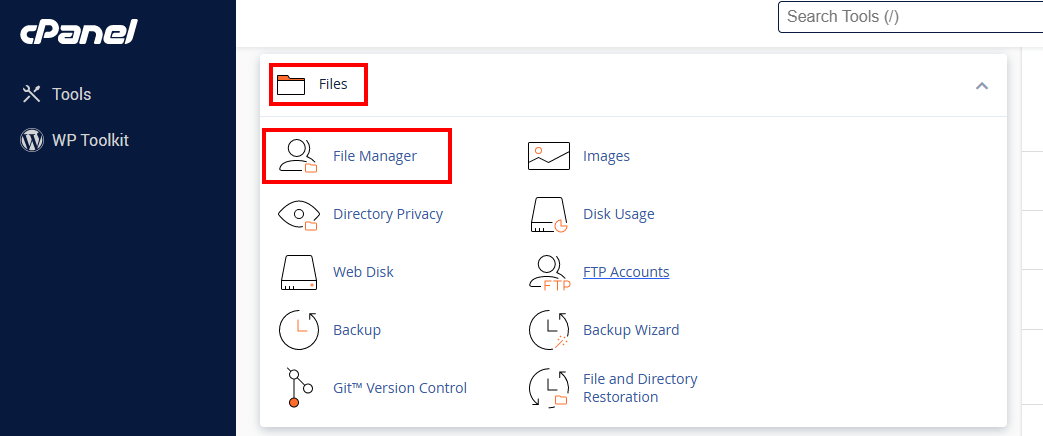Click the Disk Usage drive icon
Screen dimensions: 1043x436
coord(549,215)
